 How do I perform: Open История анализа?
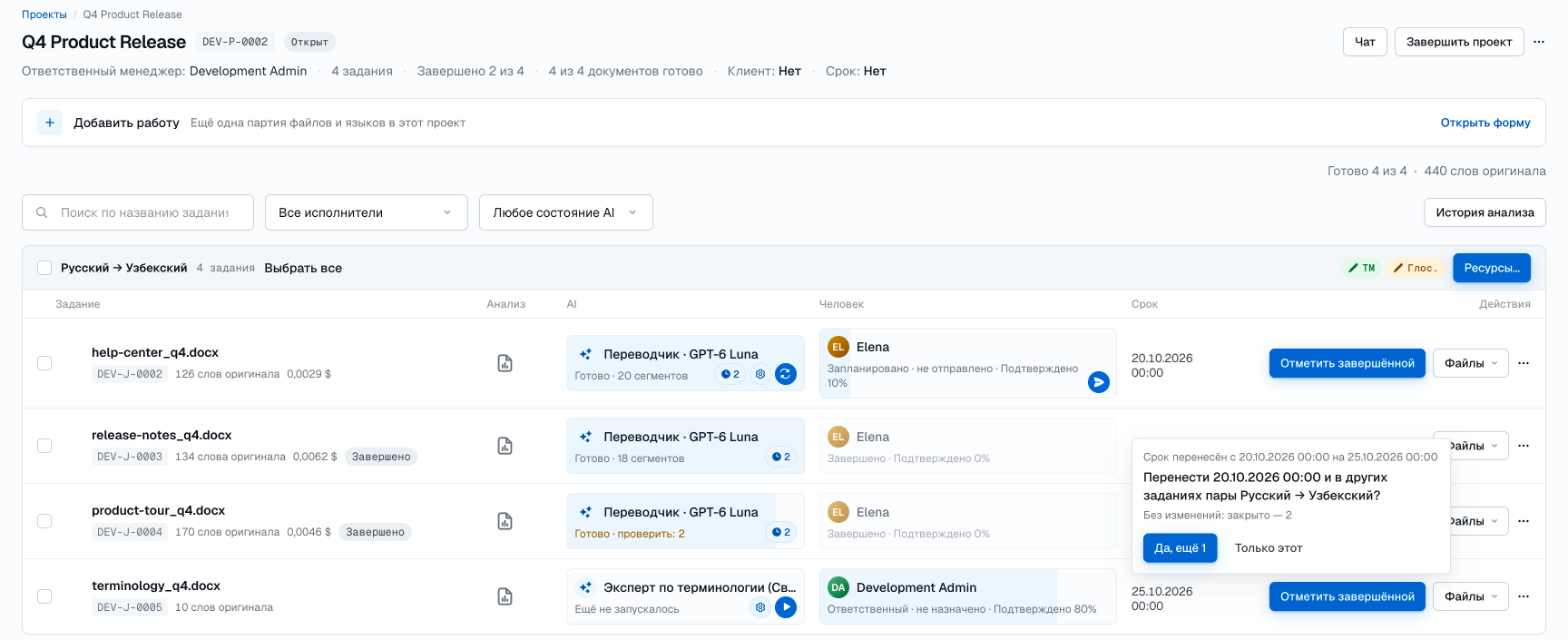point(1485,212)
